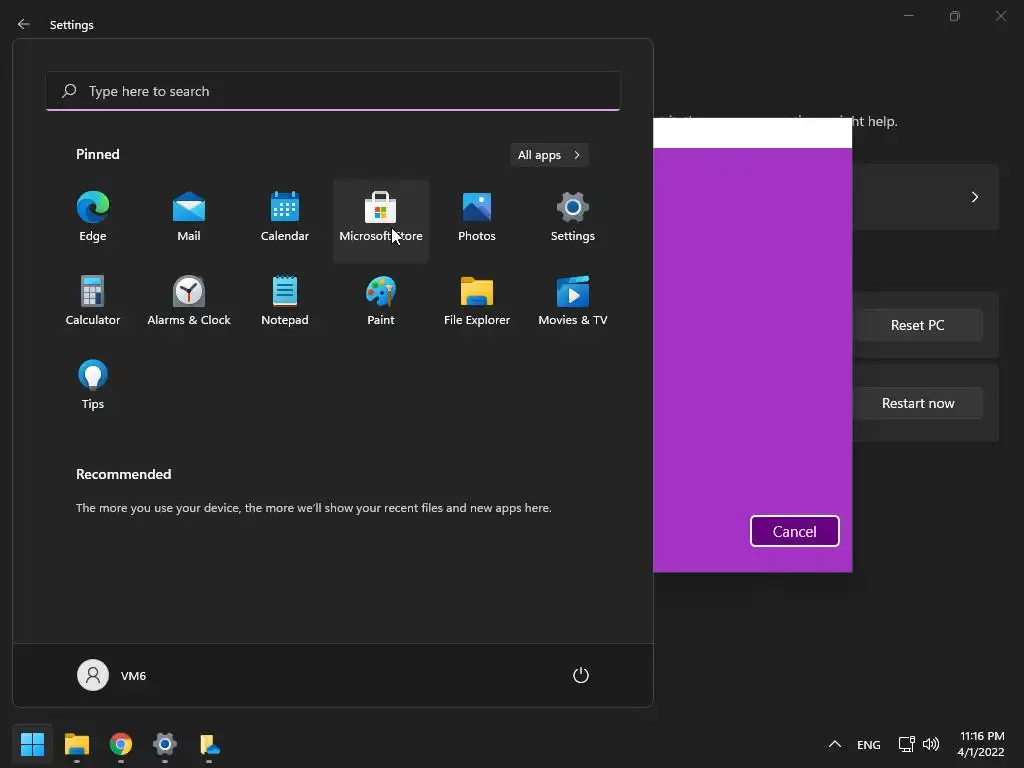Expand the Settings row with the chevron
This screenshot has width=1024, height=768.
[x=974, y=197]
